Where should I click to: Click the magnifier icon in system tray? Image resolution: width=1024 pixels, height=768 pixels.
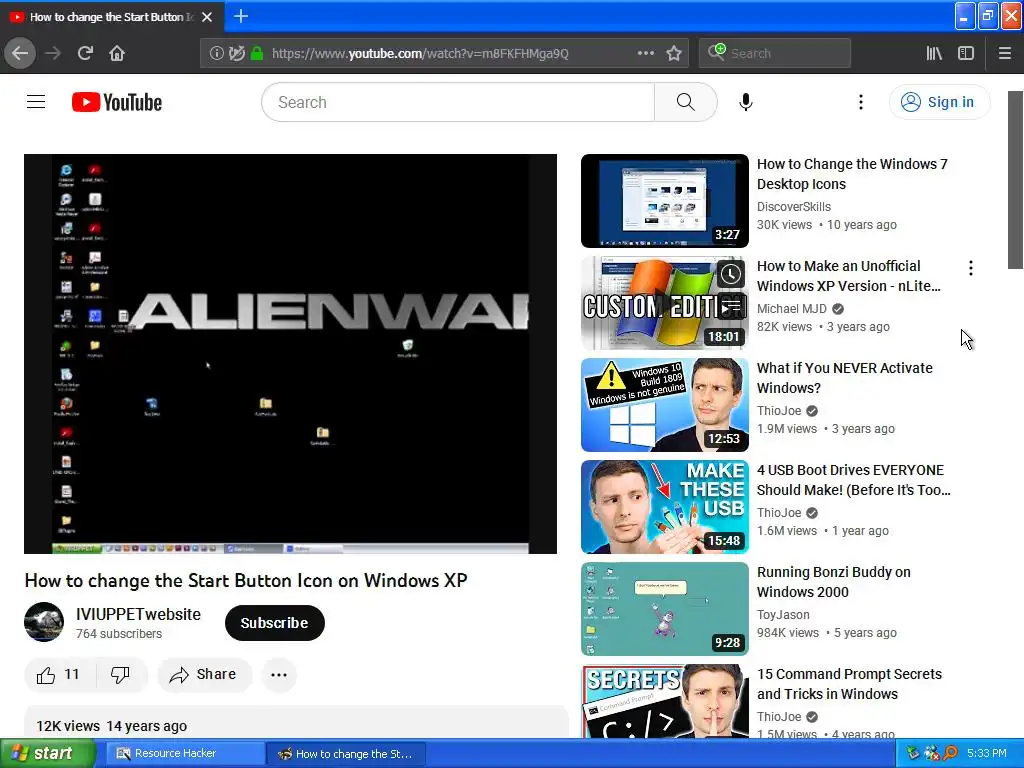coord(950,753)
